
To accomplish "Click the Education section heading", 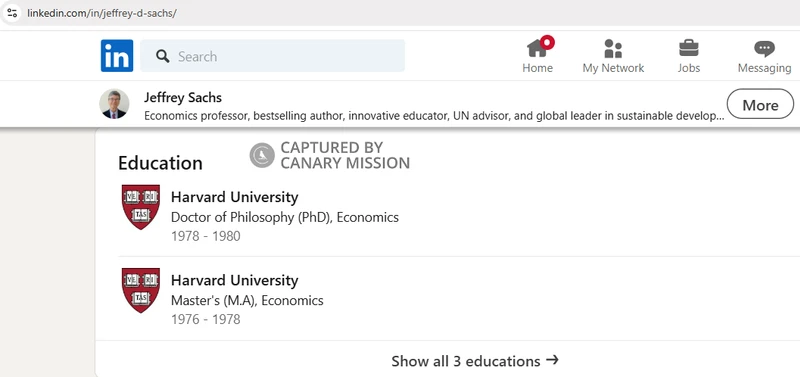I will pyautogui.click(x=160, y=163).
